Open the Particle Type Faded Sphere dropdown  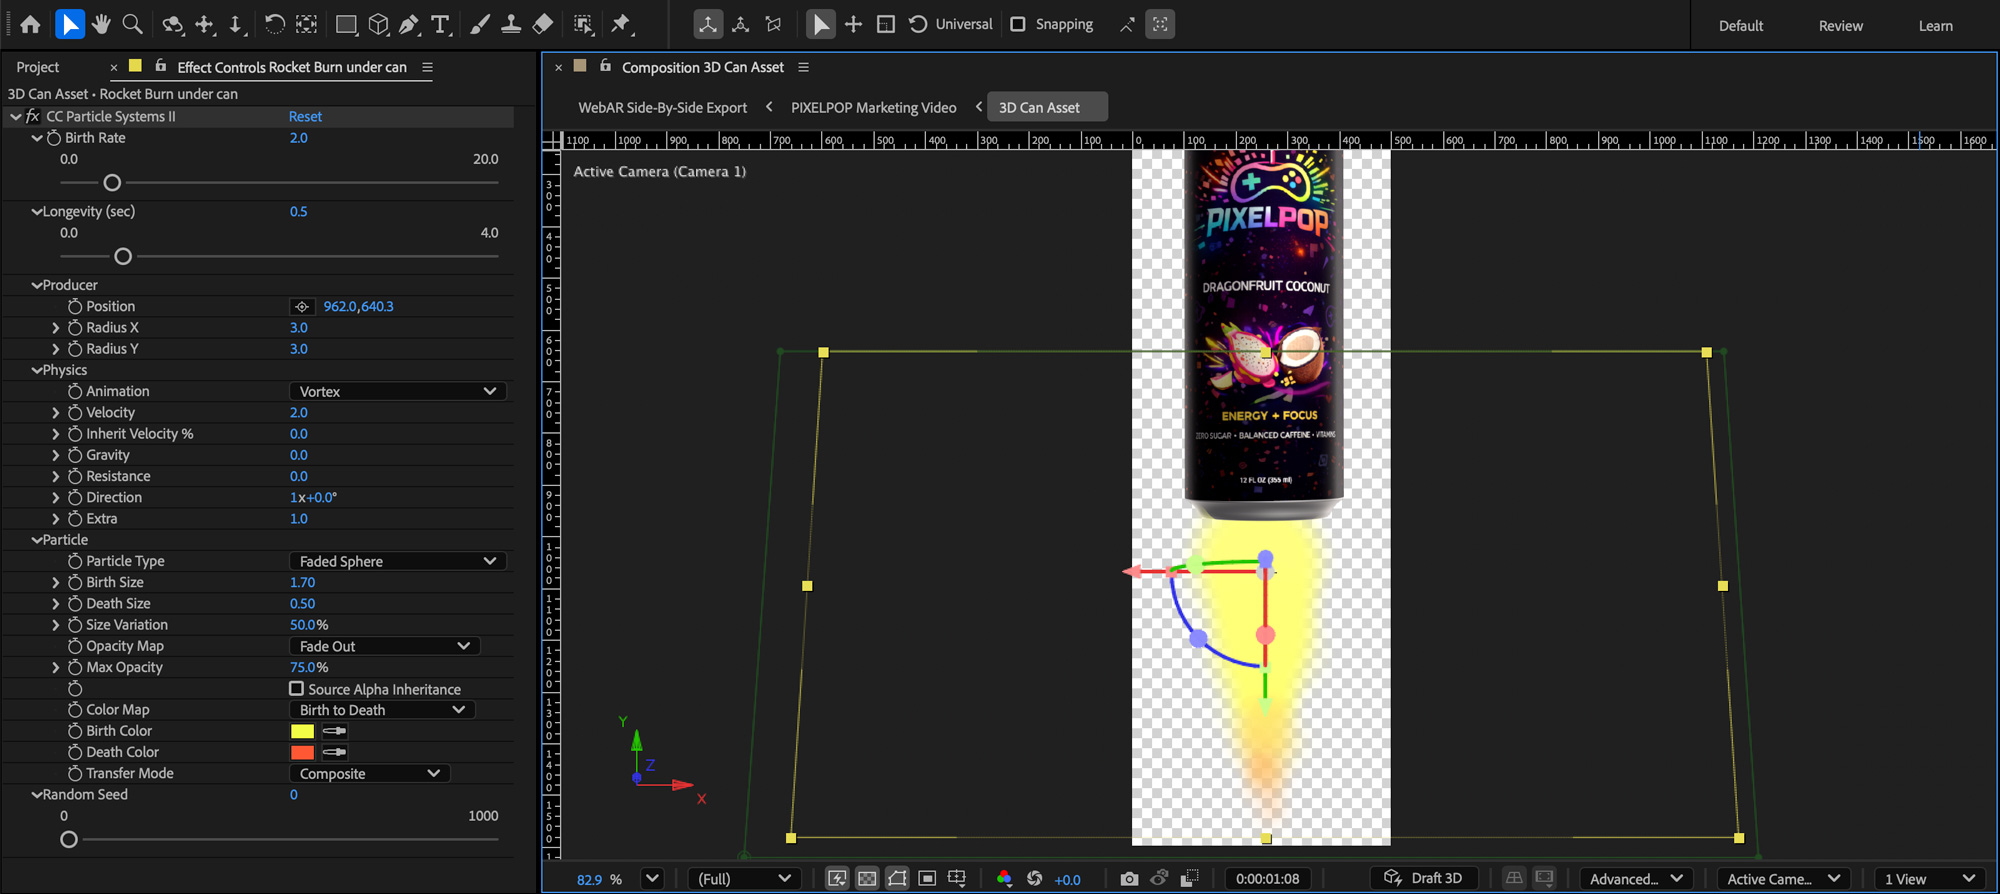(x=398, y=561)
